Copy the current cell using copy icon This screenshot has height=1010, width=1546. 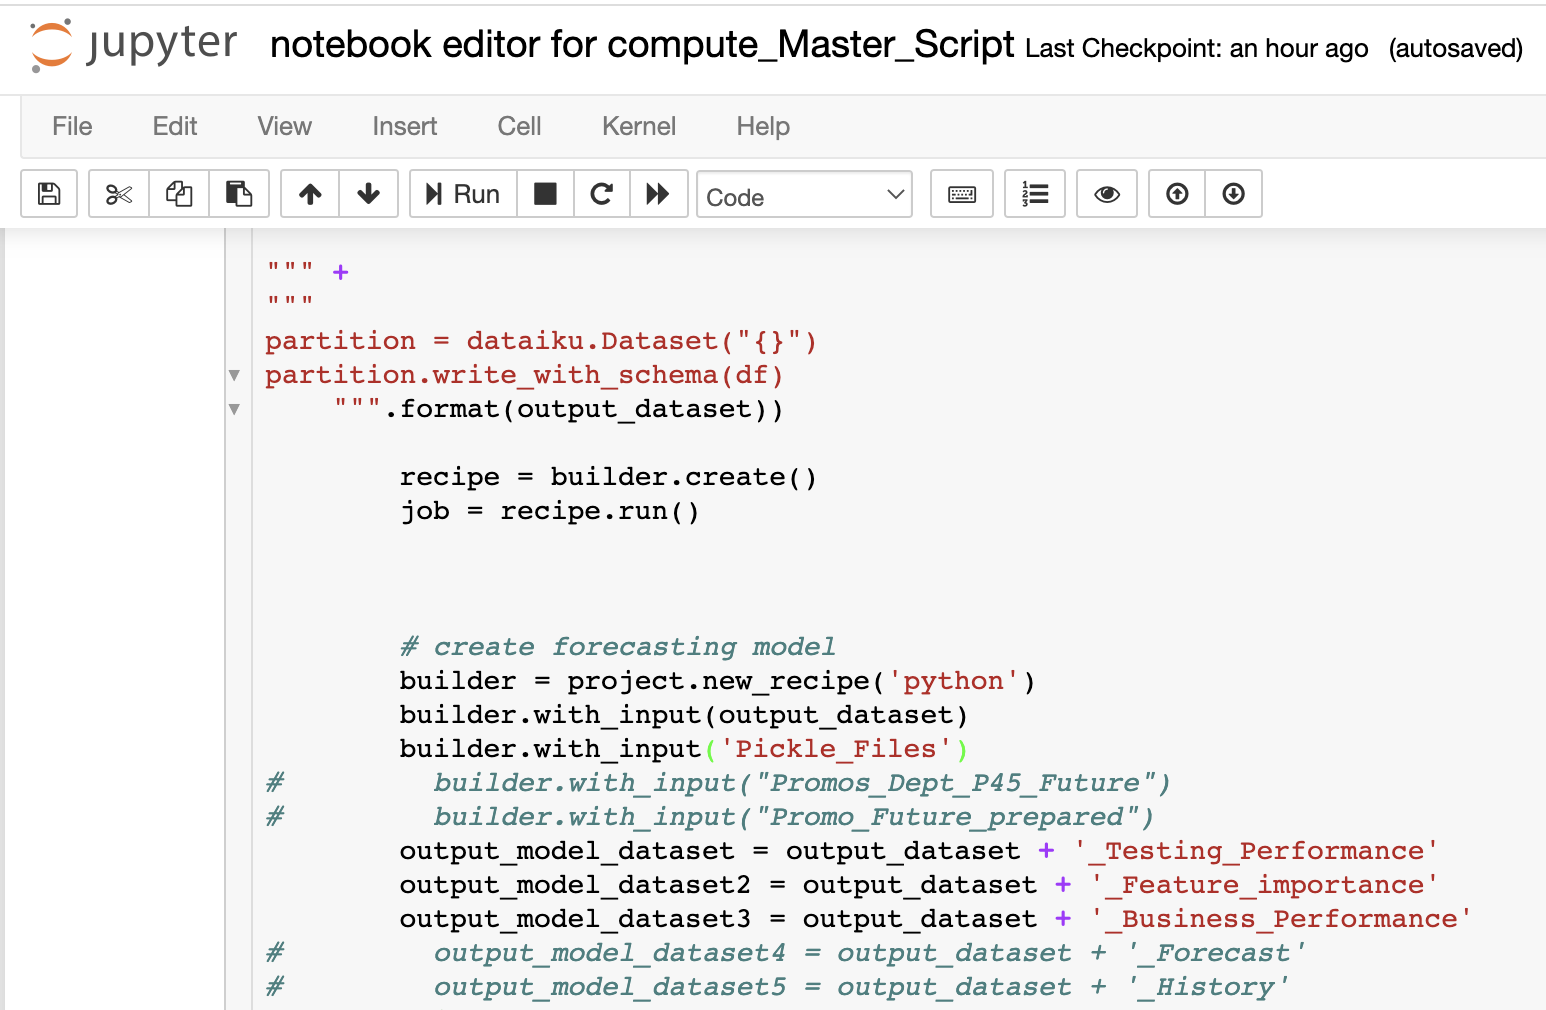pyautogui.click(x=179, y=193)
